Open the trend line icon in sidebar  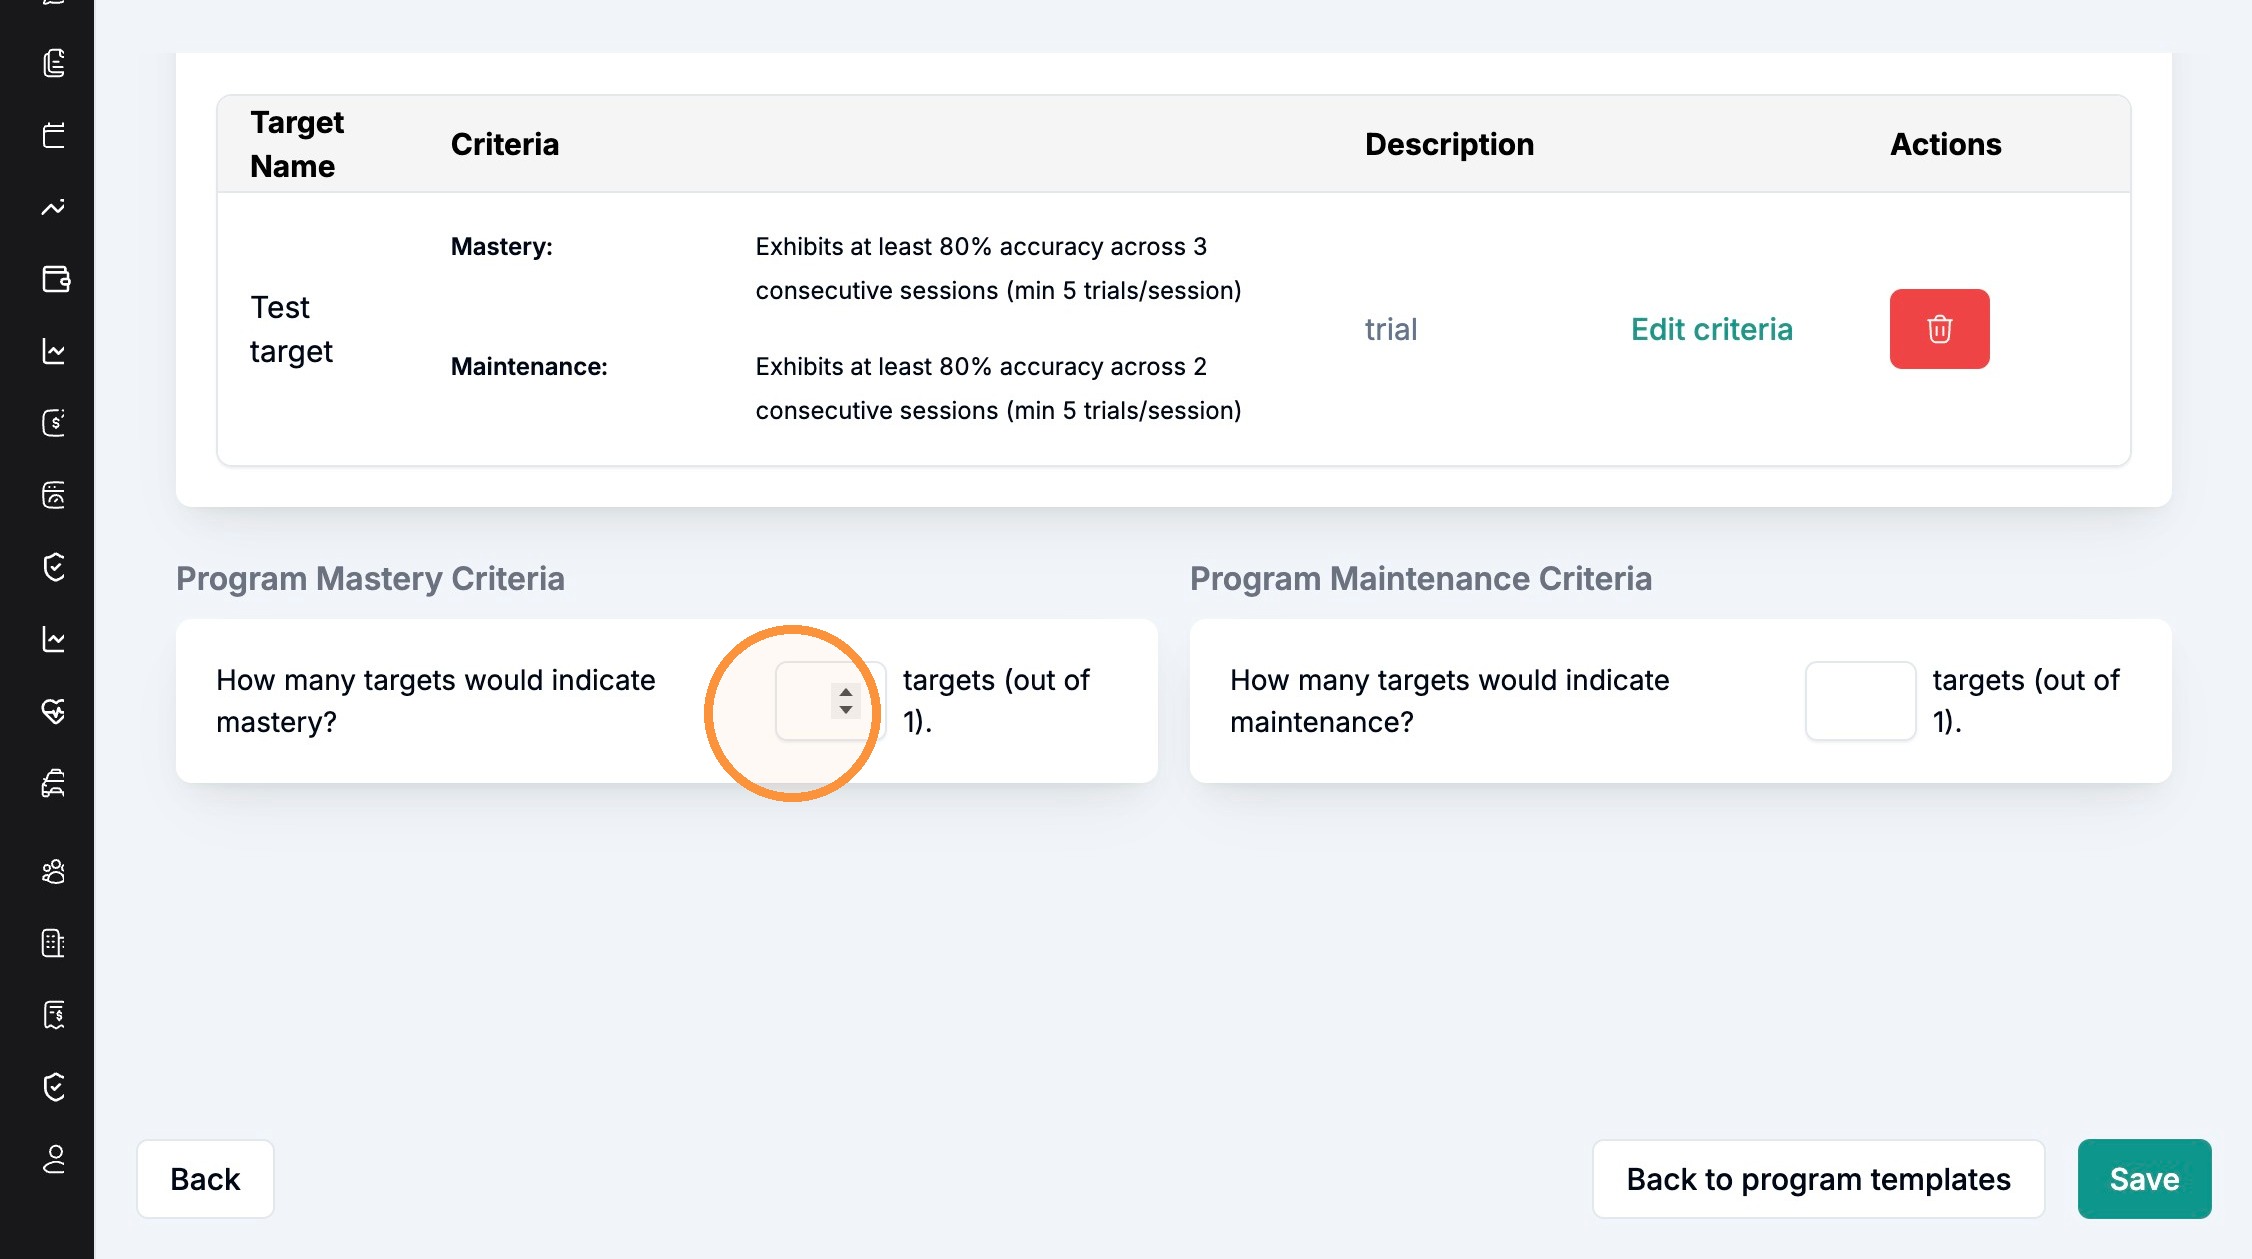click(x=54, y=207)
